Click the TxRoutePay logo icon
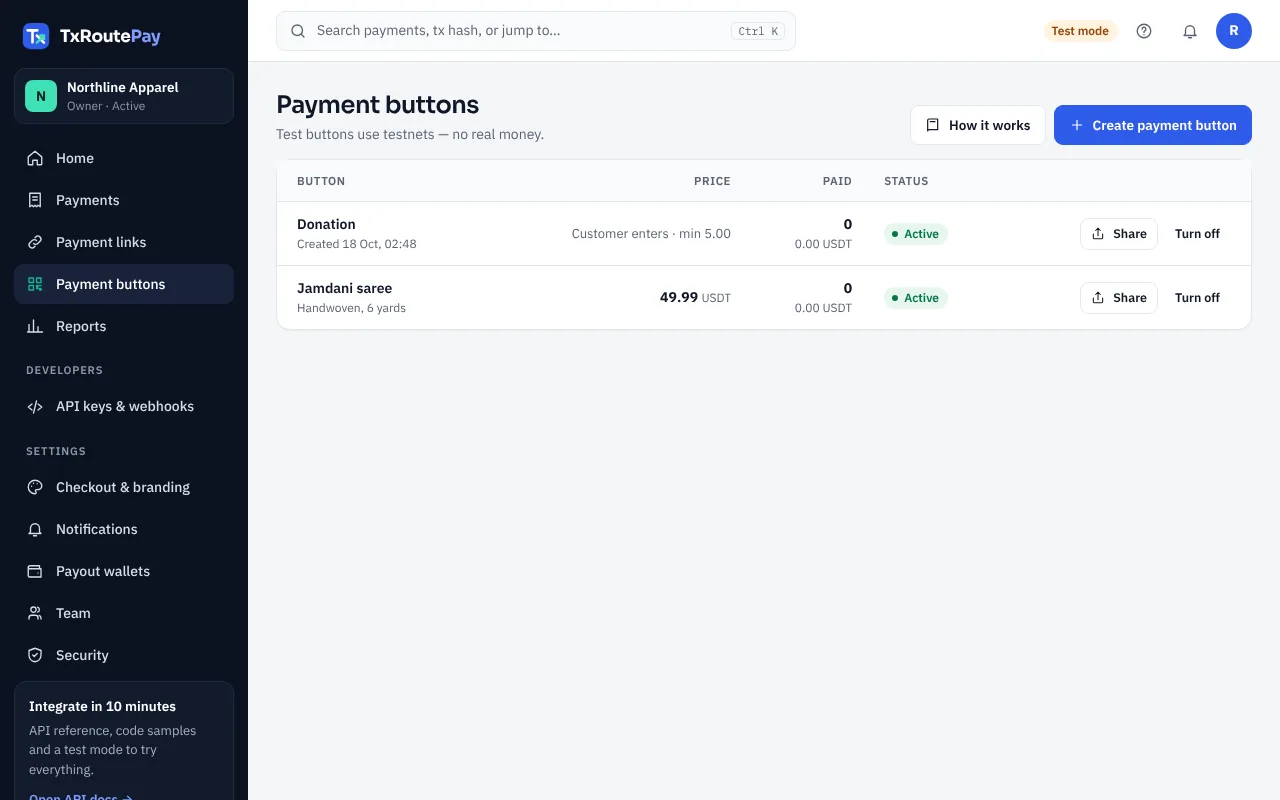 click(x=36, y=36)
